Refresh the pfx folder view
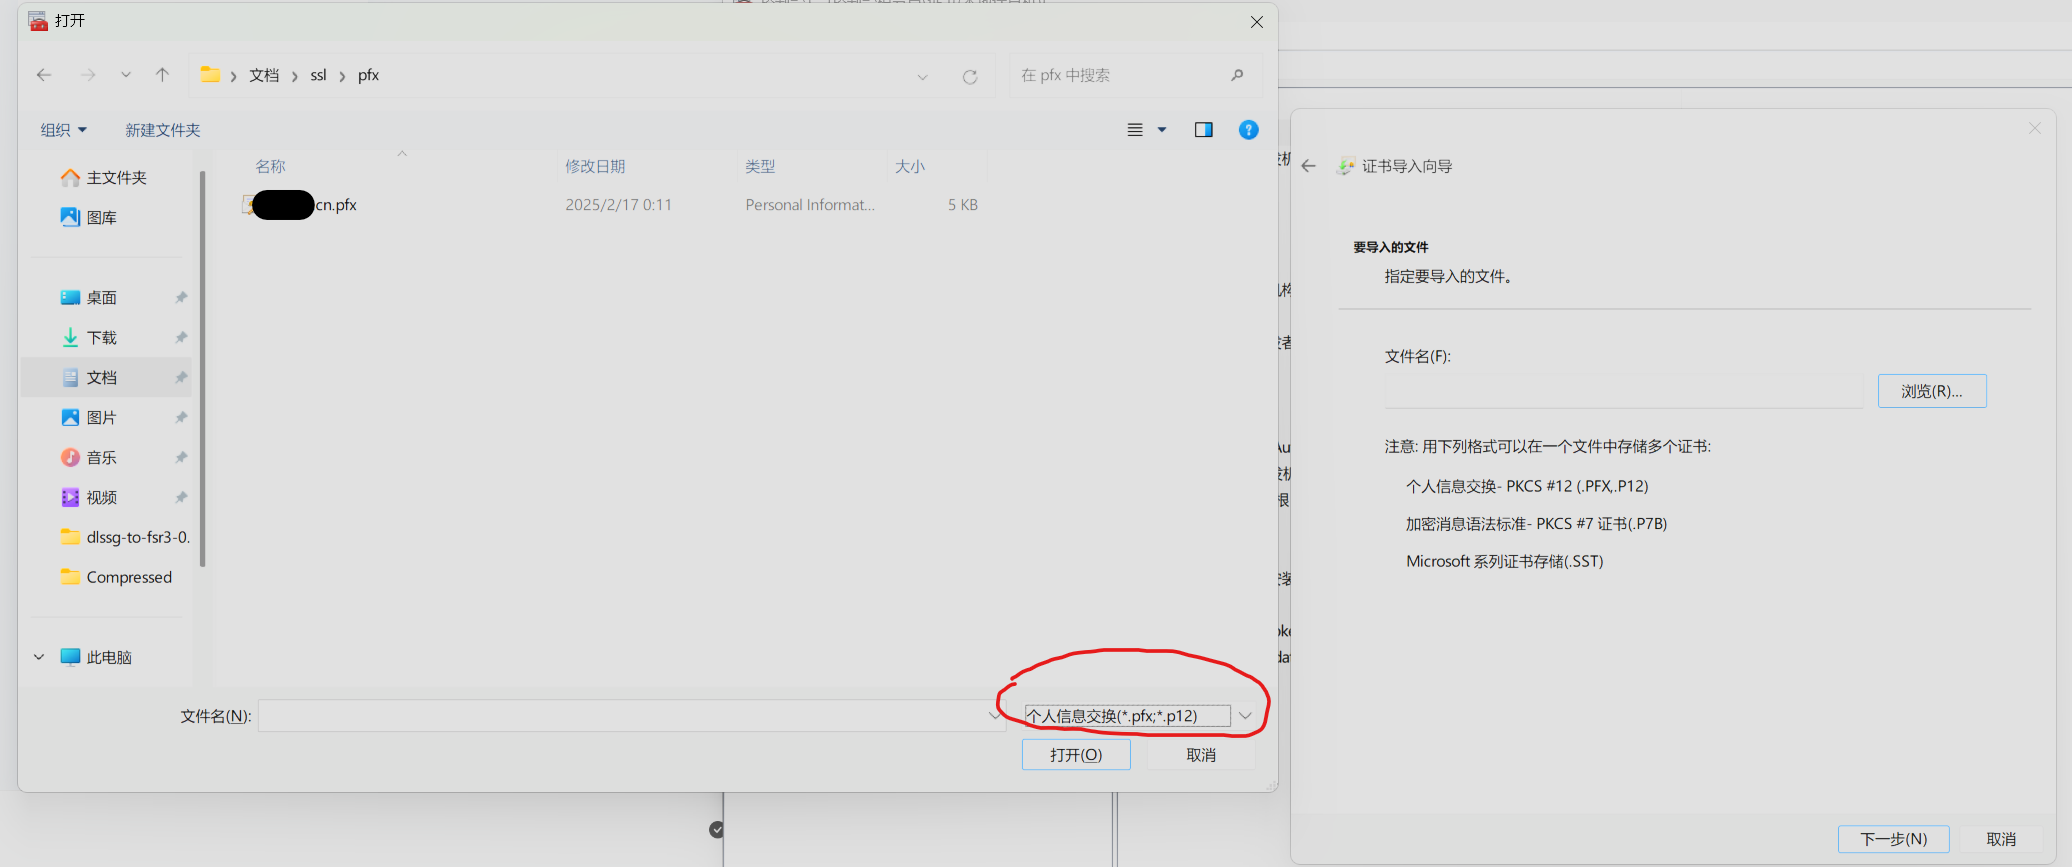The height and width of the screenshot is (867, 2072). [969, 76]
